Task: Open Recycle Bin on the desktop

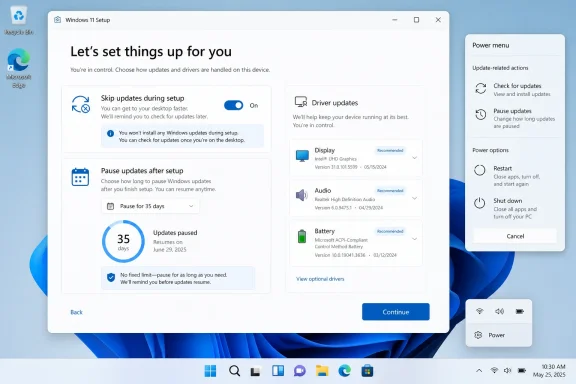Action: (19, 21)
